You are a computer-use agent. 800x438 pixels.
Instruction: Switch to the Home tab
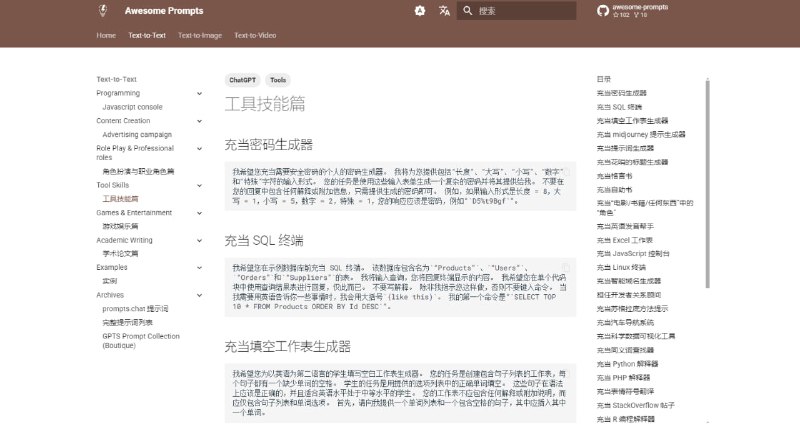[106, 35]
